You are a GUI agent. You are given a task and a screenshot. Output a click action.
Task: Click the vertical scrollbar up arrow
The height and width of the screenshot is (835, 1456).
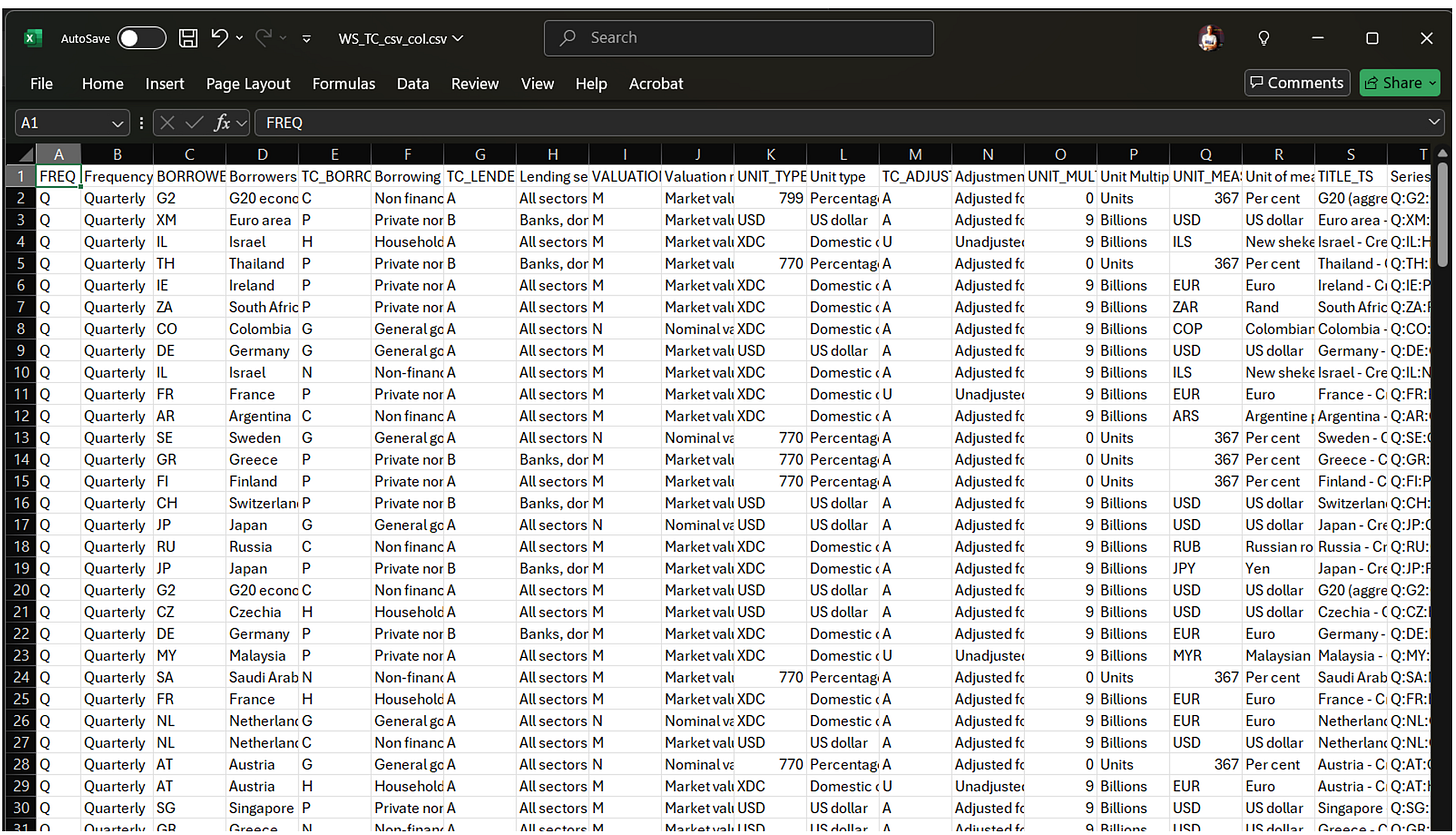1442,153
